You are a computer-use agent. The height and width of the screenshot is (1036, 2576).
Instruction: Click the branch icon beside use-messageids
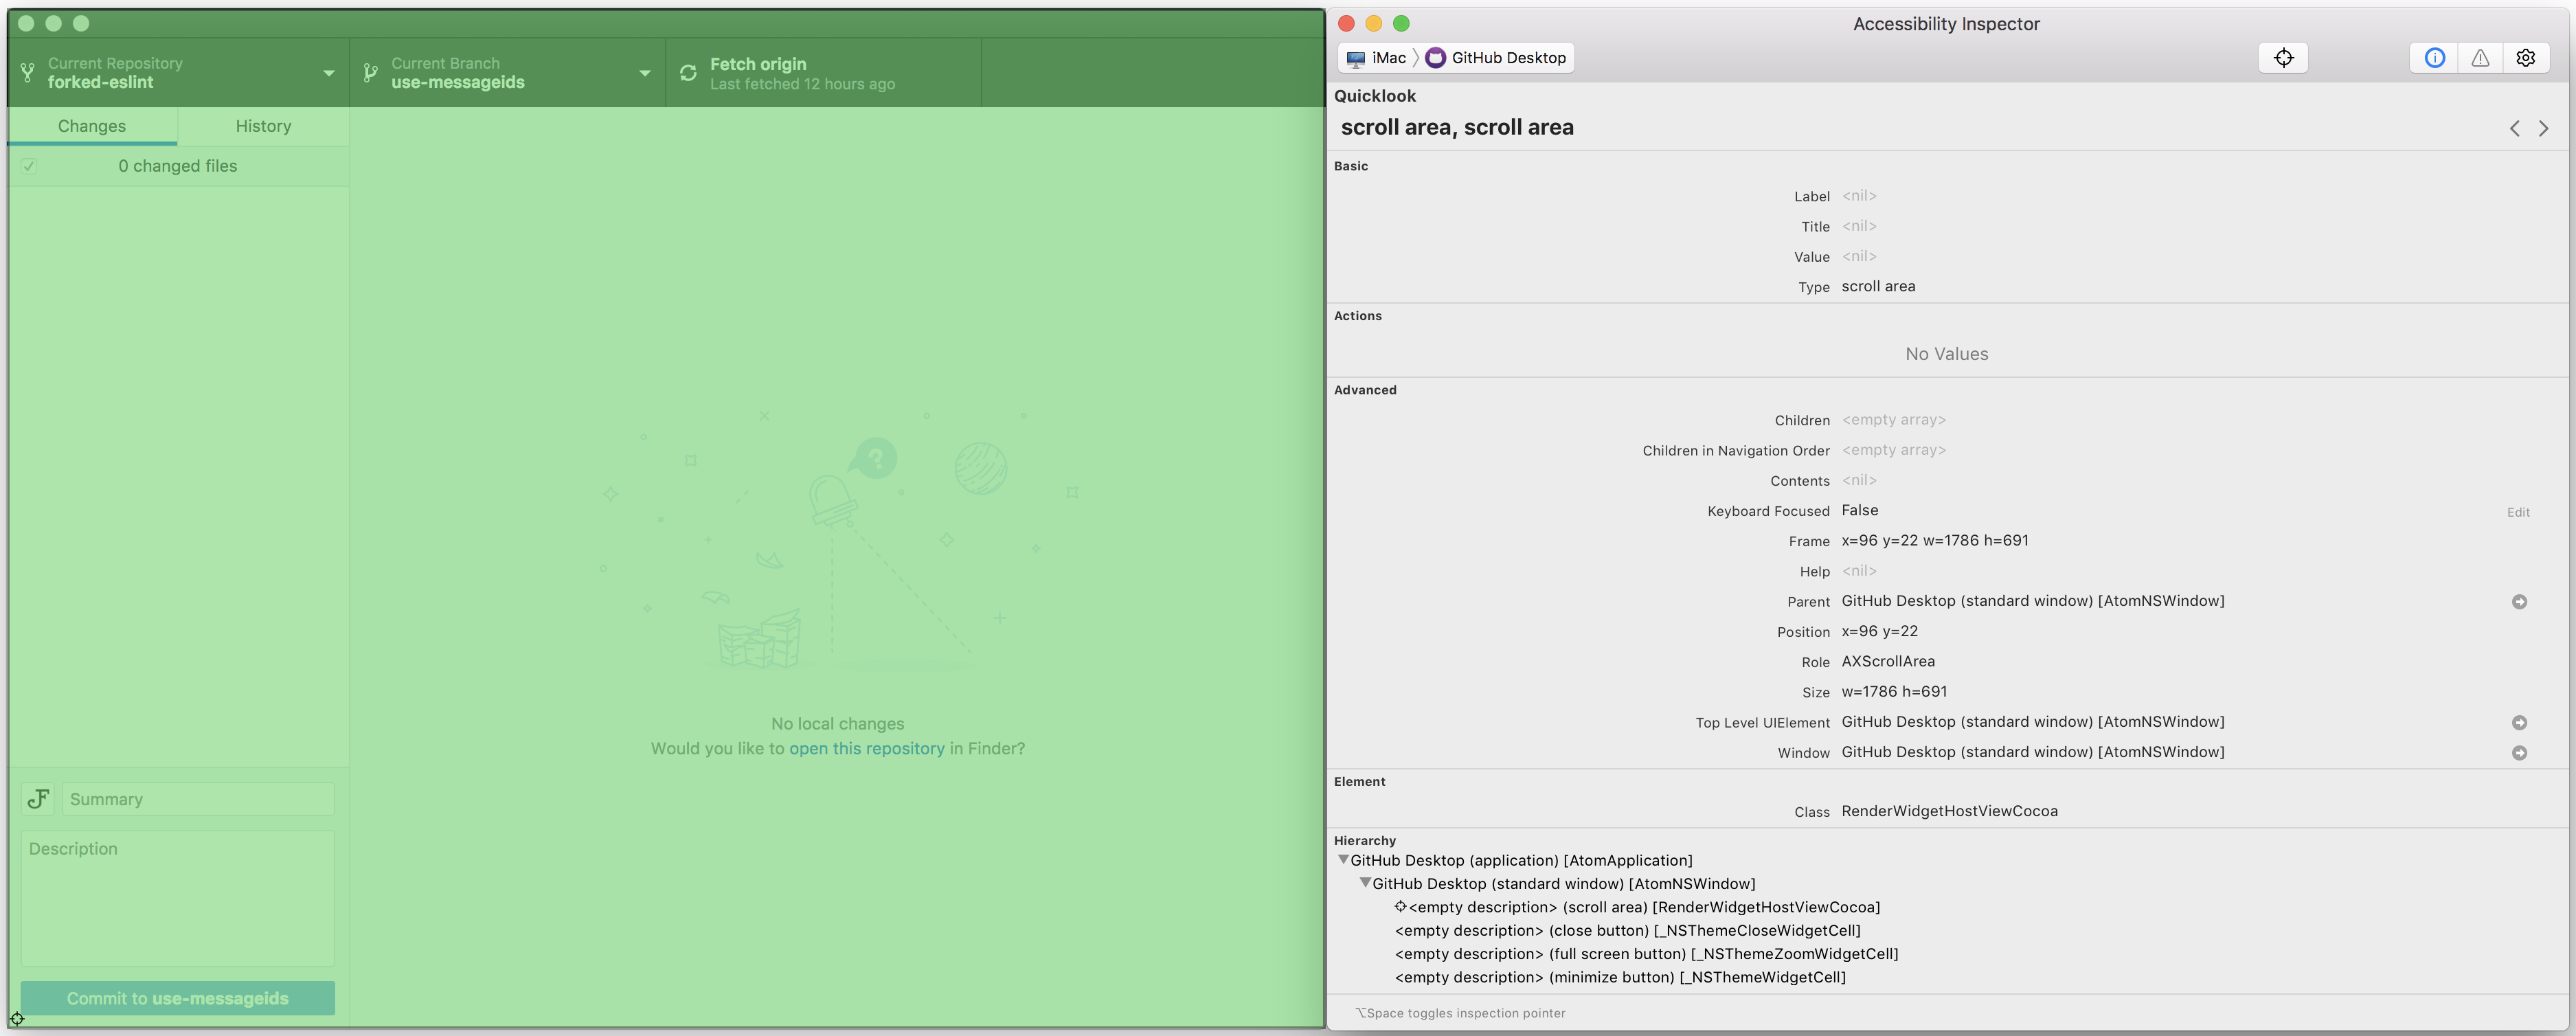tap(370, 72)
